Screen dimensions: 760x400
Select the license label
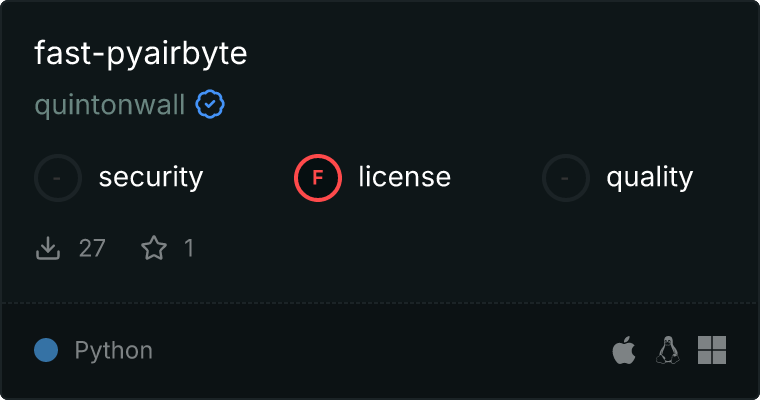tap(405, 178)
